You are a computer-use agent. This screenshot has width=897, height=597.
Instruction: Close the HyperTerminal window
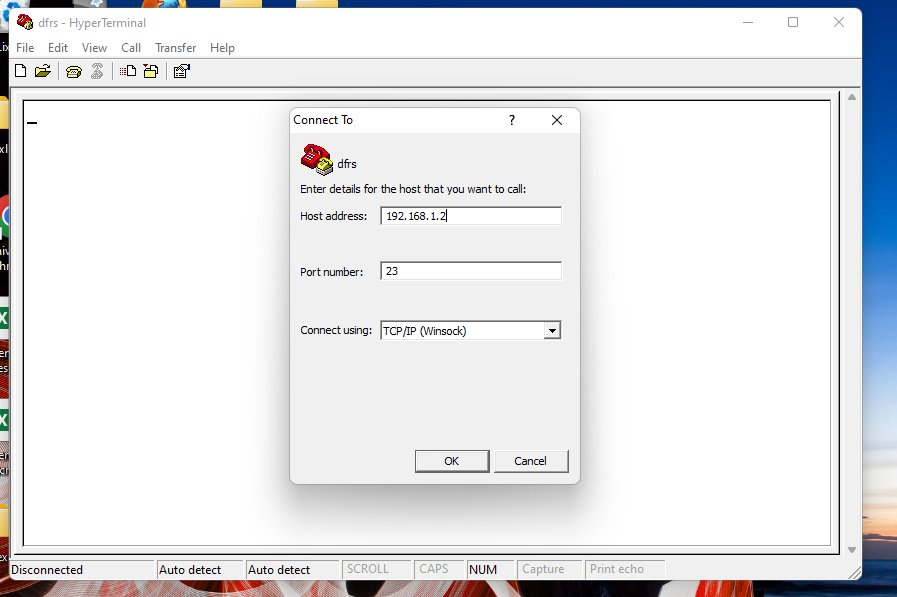tap(839, 22)
